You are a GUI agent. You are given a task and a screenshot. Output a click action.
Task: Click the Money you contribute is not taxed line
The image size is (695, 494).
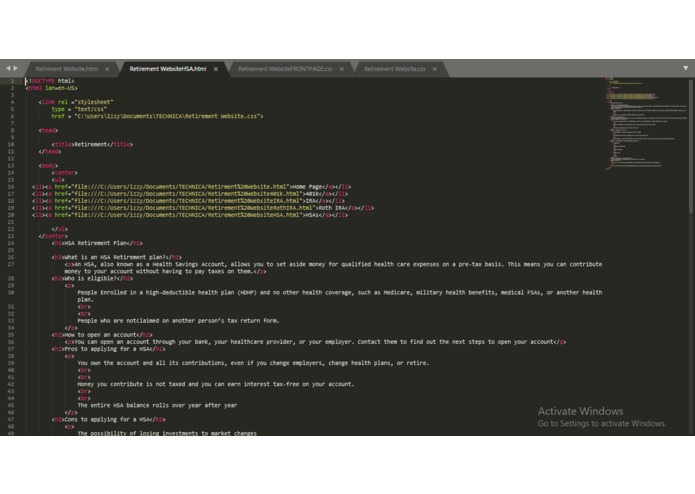(x=216, y=385)
